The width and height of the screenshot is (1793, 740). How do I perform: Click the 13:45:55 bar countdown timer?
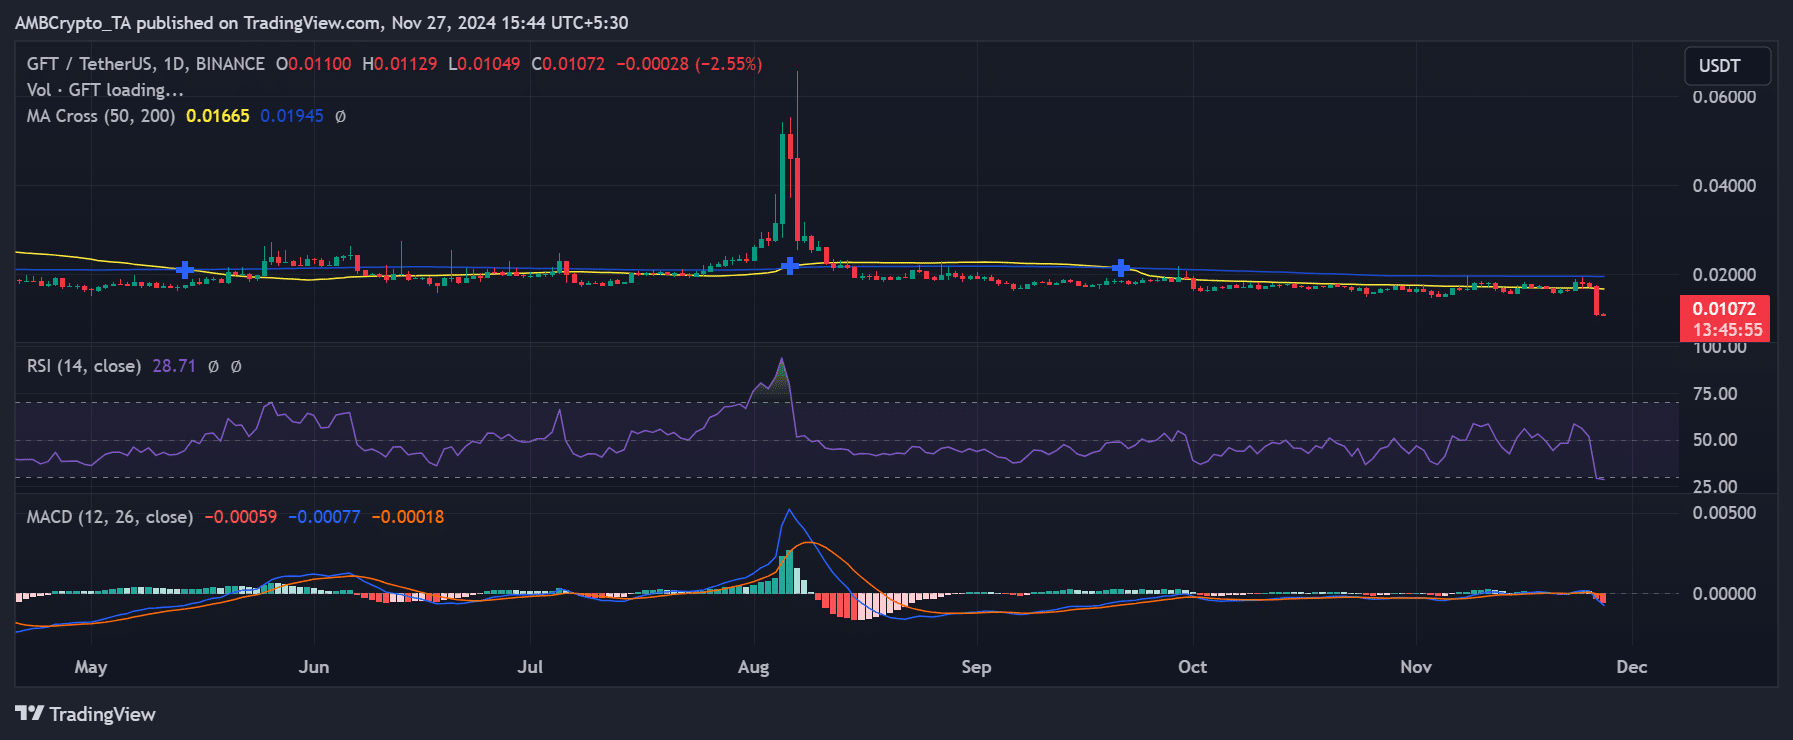pyautogui.click(x=1727, y=330)
